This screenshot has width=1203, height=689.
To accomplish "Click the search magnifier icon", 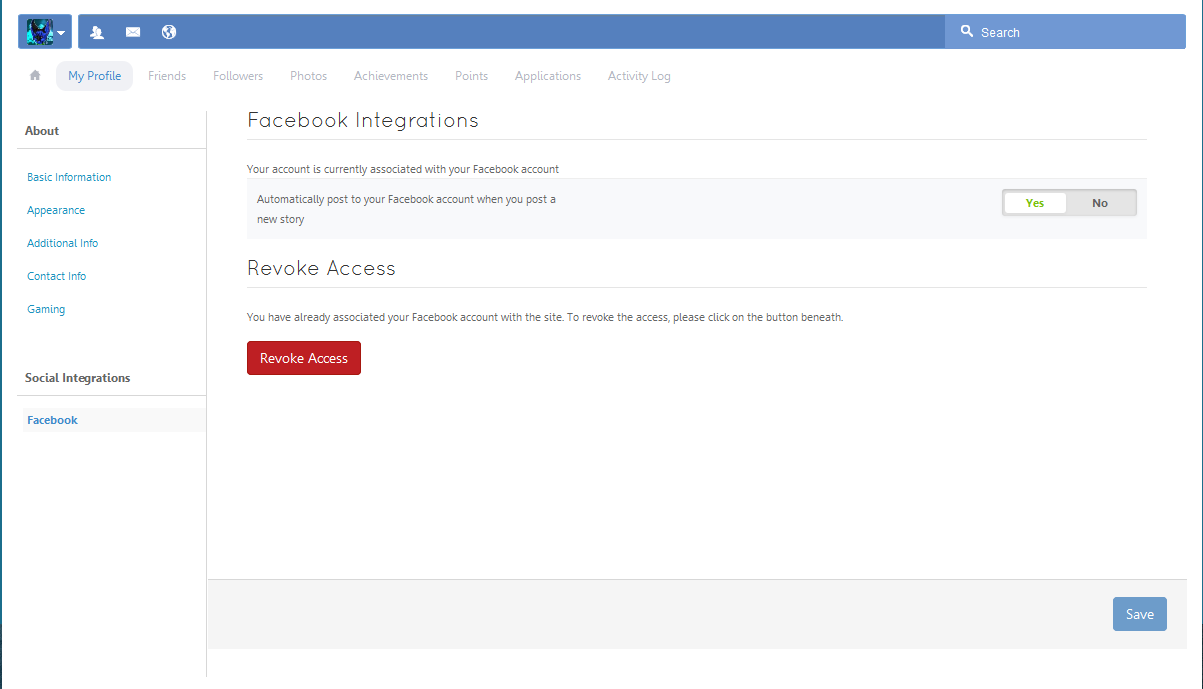I will 967,32.
